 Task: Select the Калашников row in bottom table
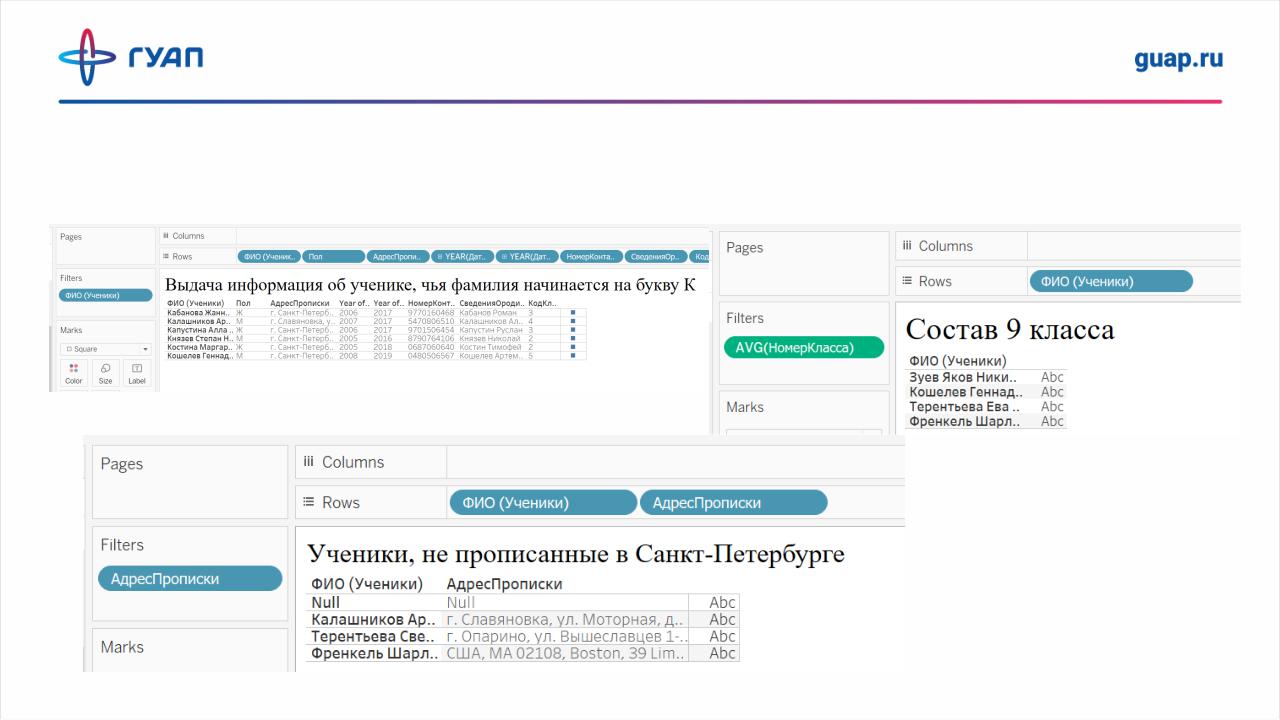tap(374, 620)
